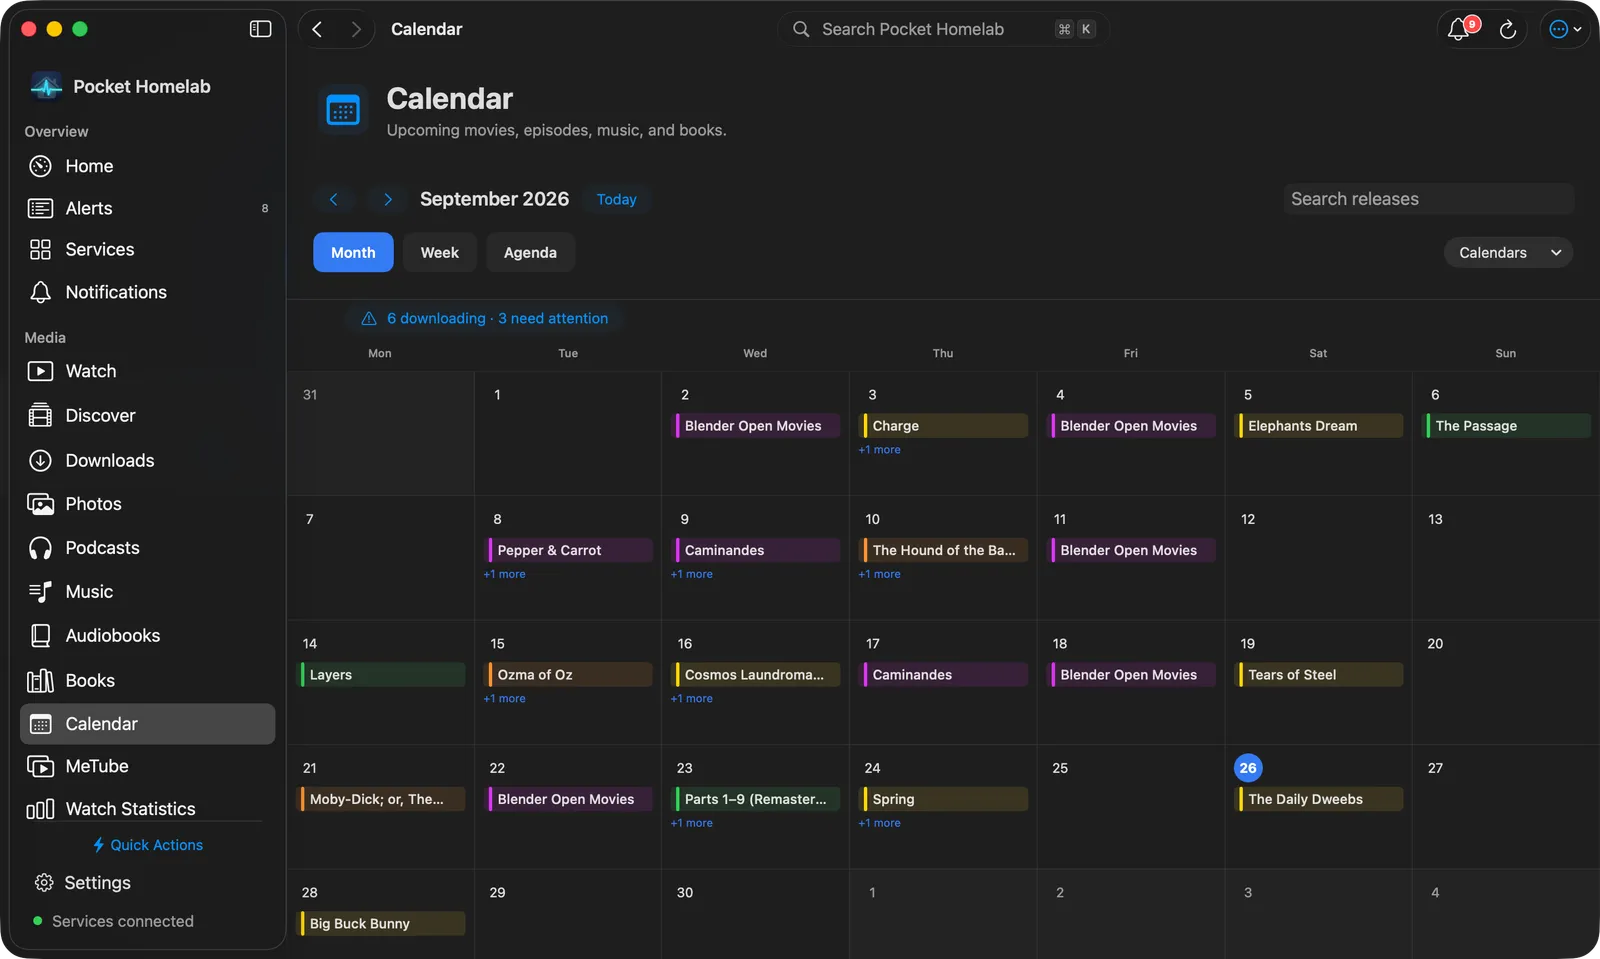Expand +1 more on September 3
Viewport: 1600px width, 959px height.
[x=879, y=450]
